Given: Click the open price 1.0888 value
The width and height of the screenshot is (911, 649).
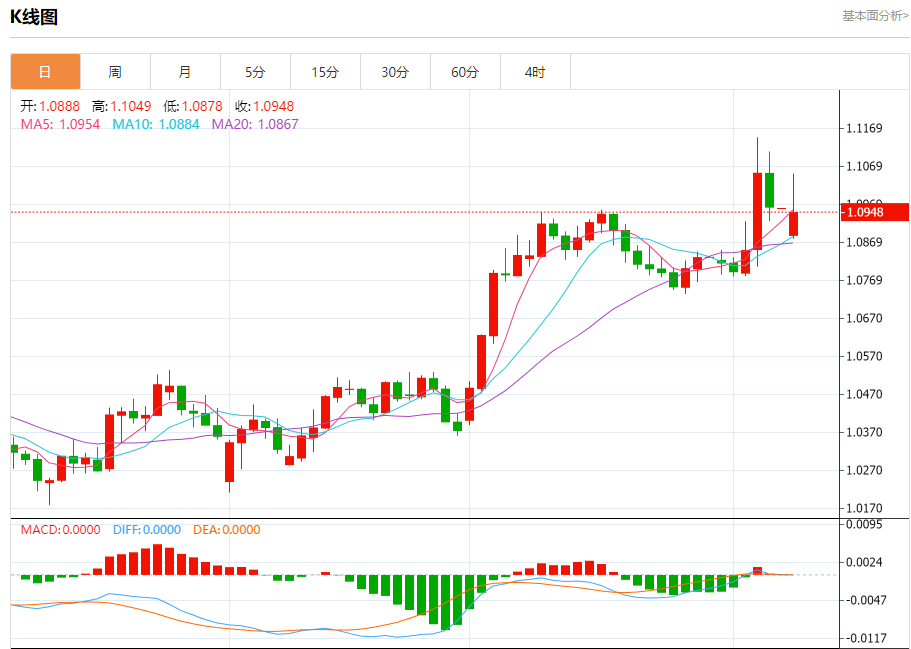Looking at the screenshot, I should (59, 106).
